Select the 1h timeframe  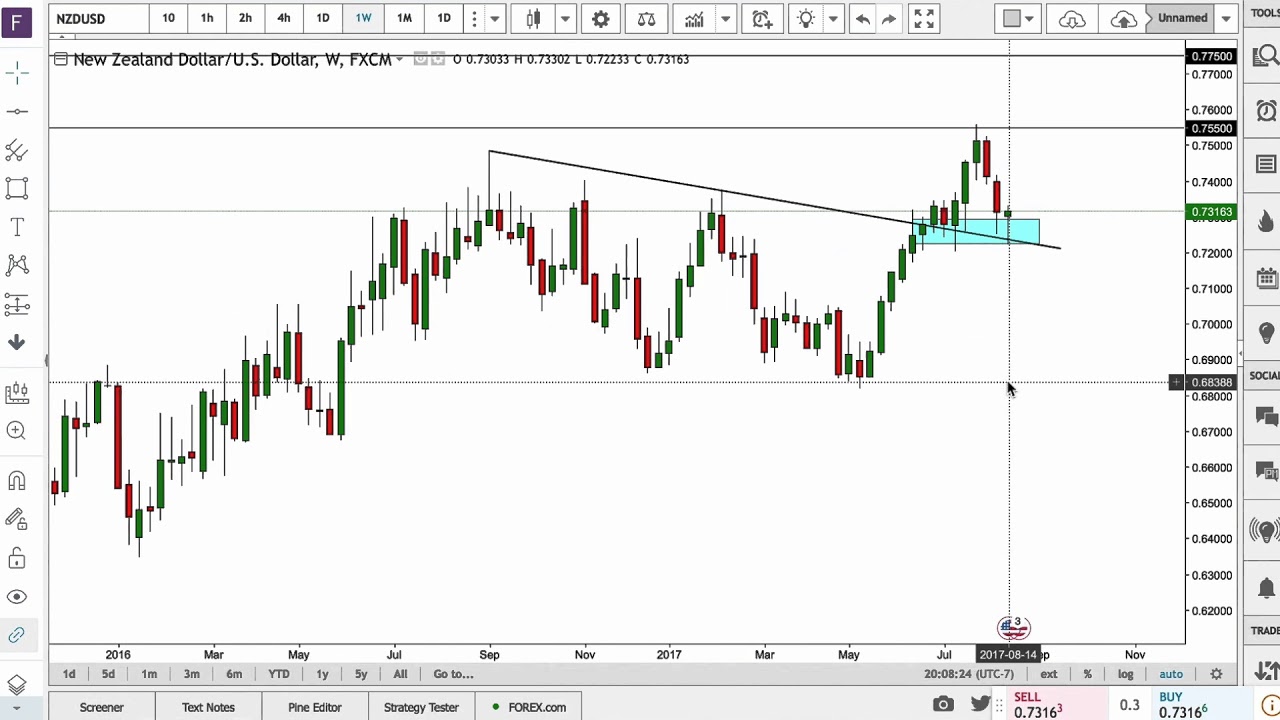point(207,18)
